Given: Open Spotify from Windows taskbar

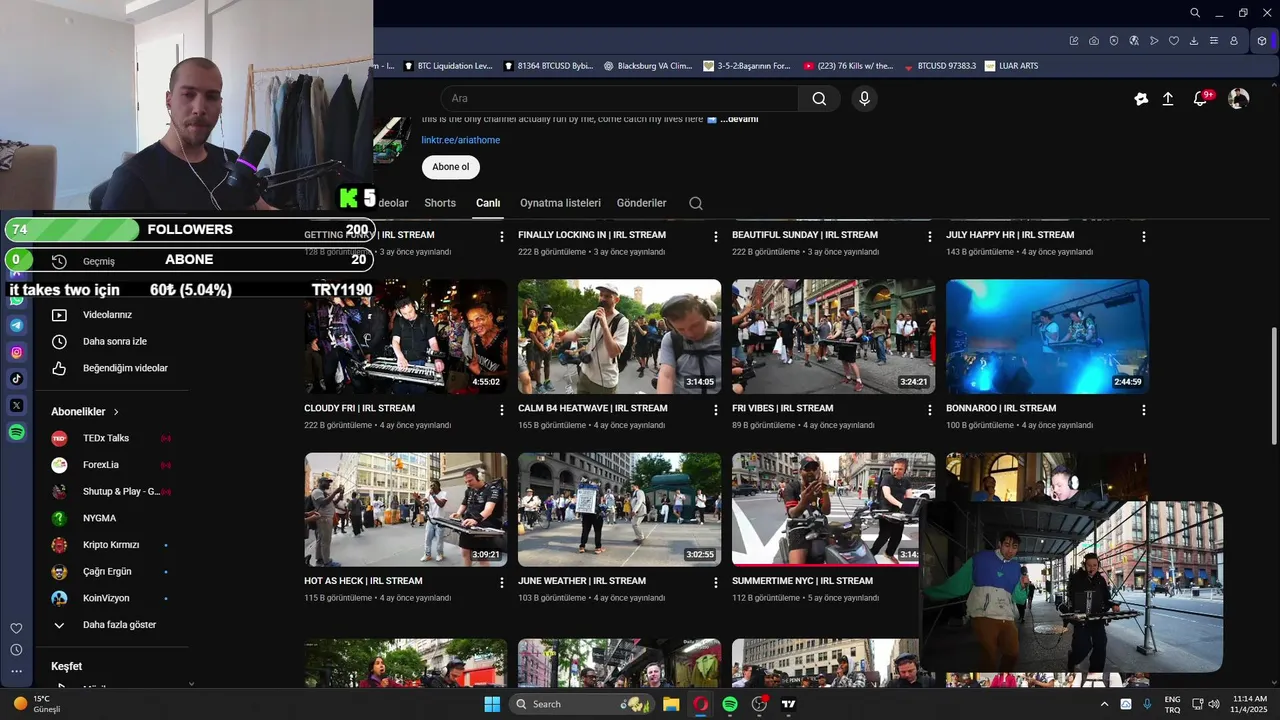Looking at the screenshot, I should coord(730,704).
